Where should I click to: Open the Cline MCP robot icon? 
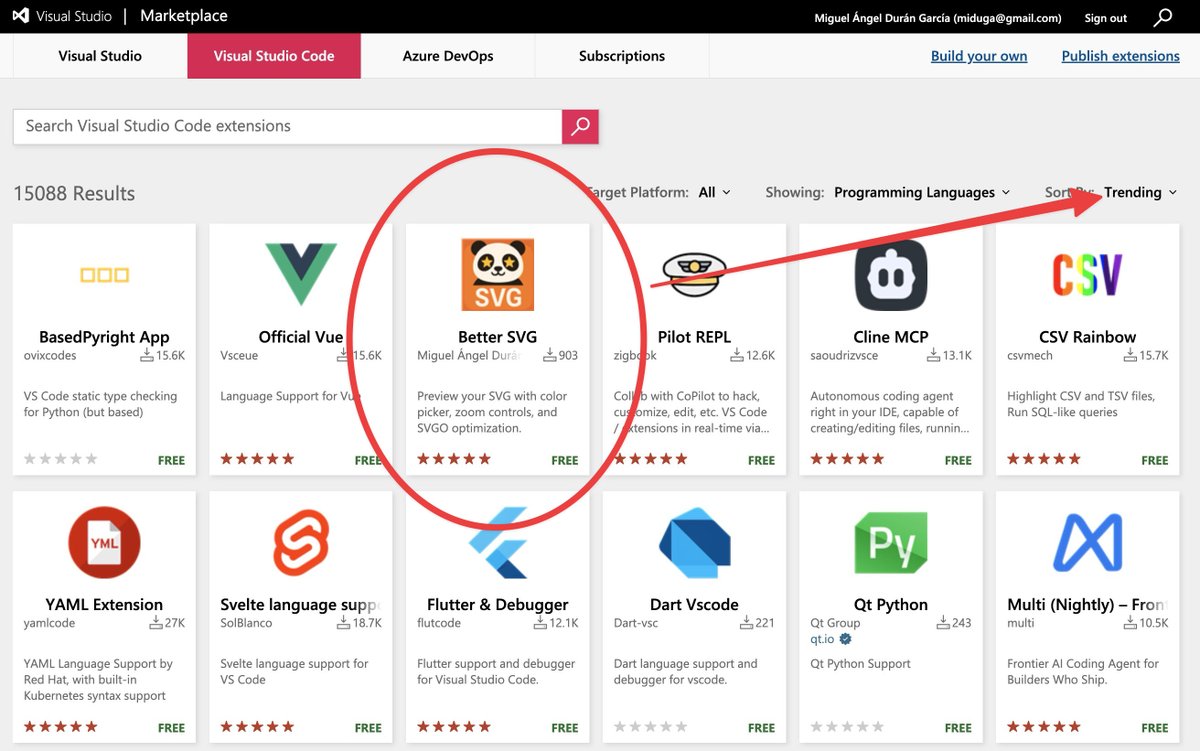click(x=891, y=275)
